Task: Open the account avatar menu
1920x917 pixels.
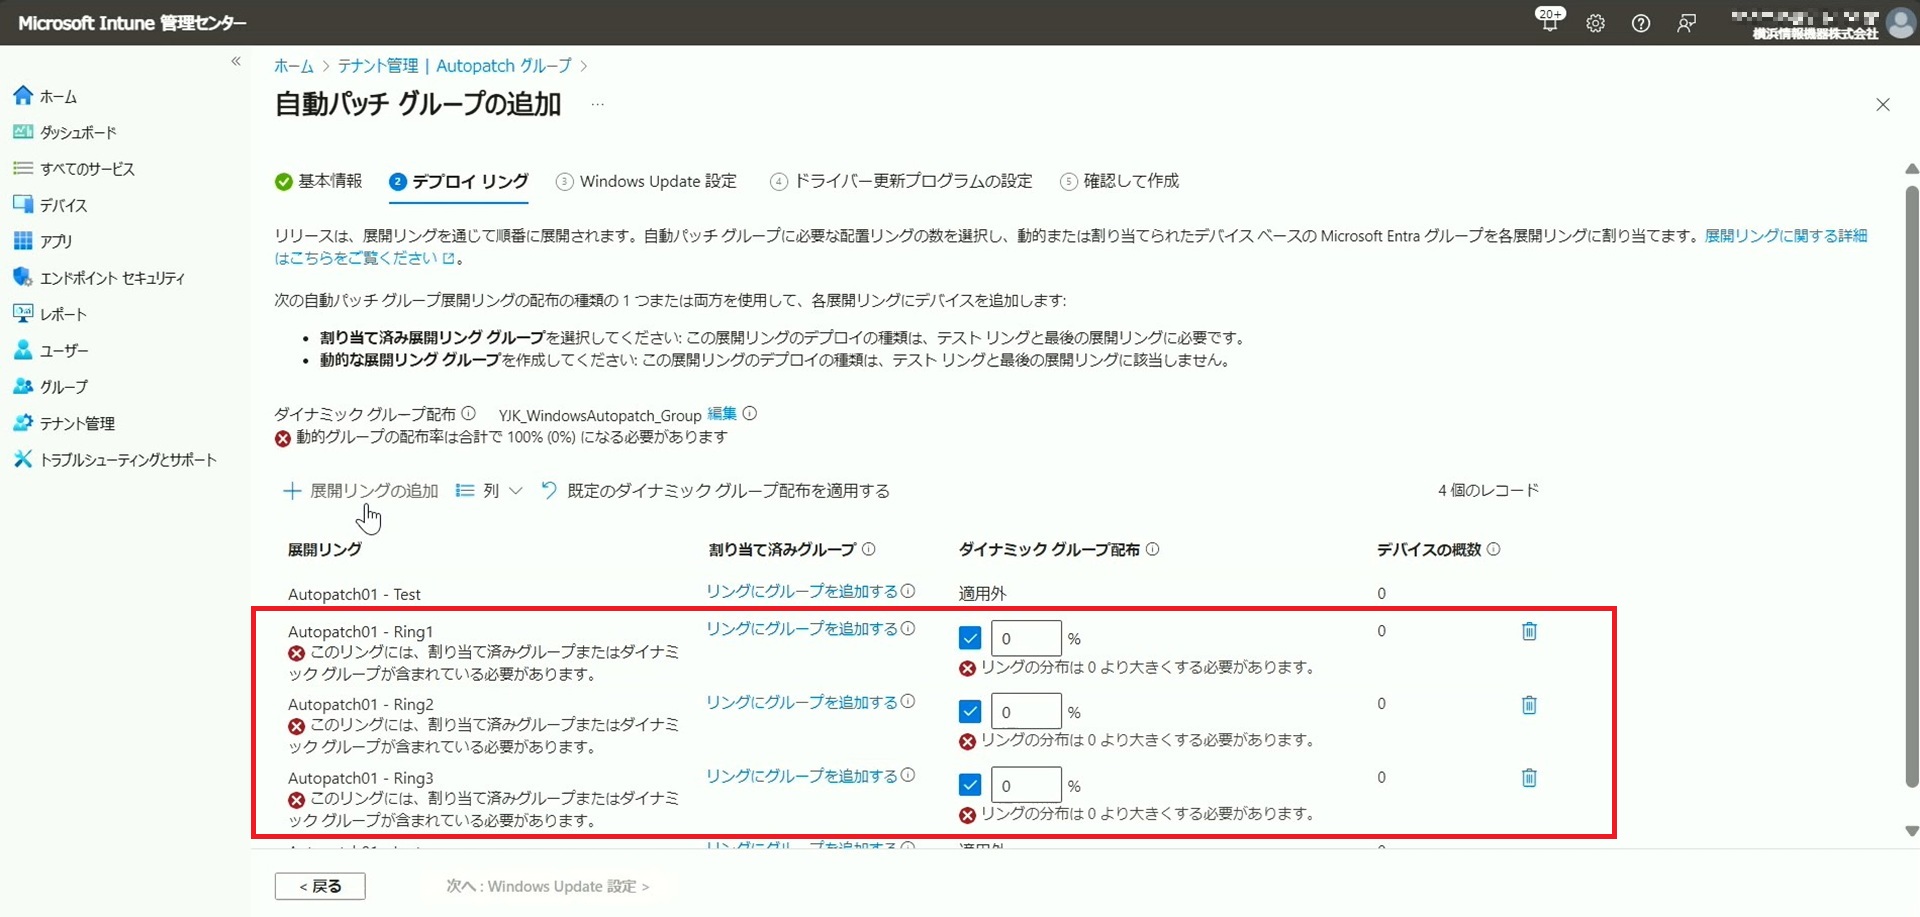Action: pyautogui.click(x=1900, y=23)
